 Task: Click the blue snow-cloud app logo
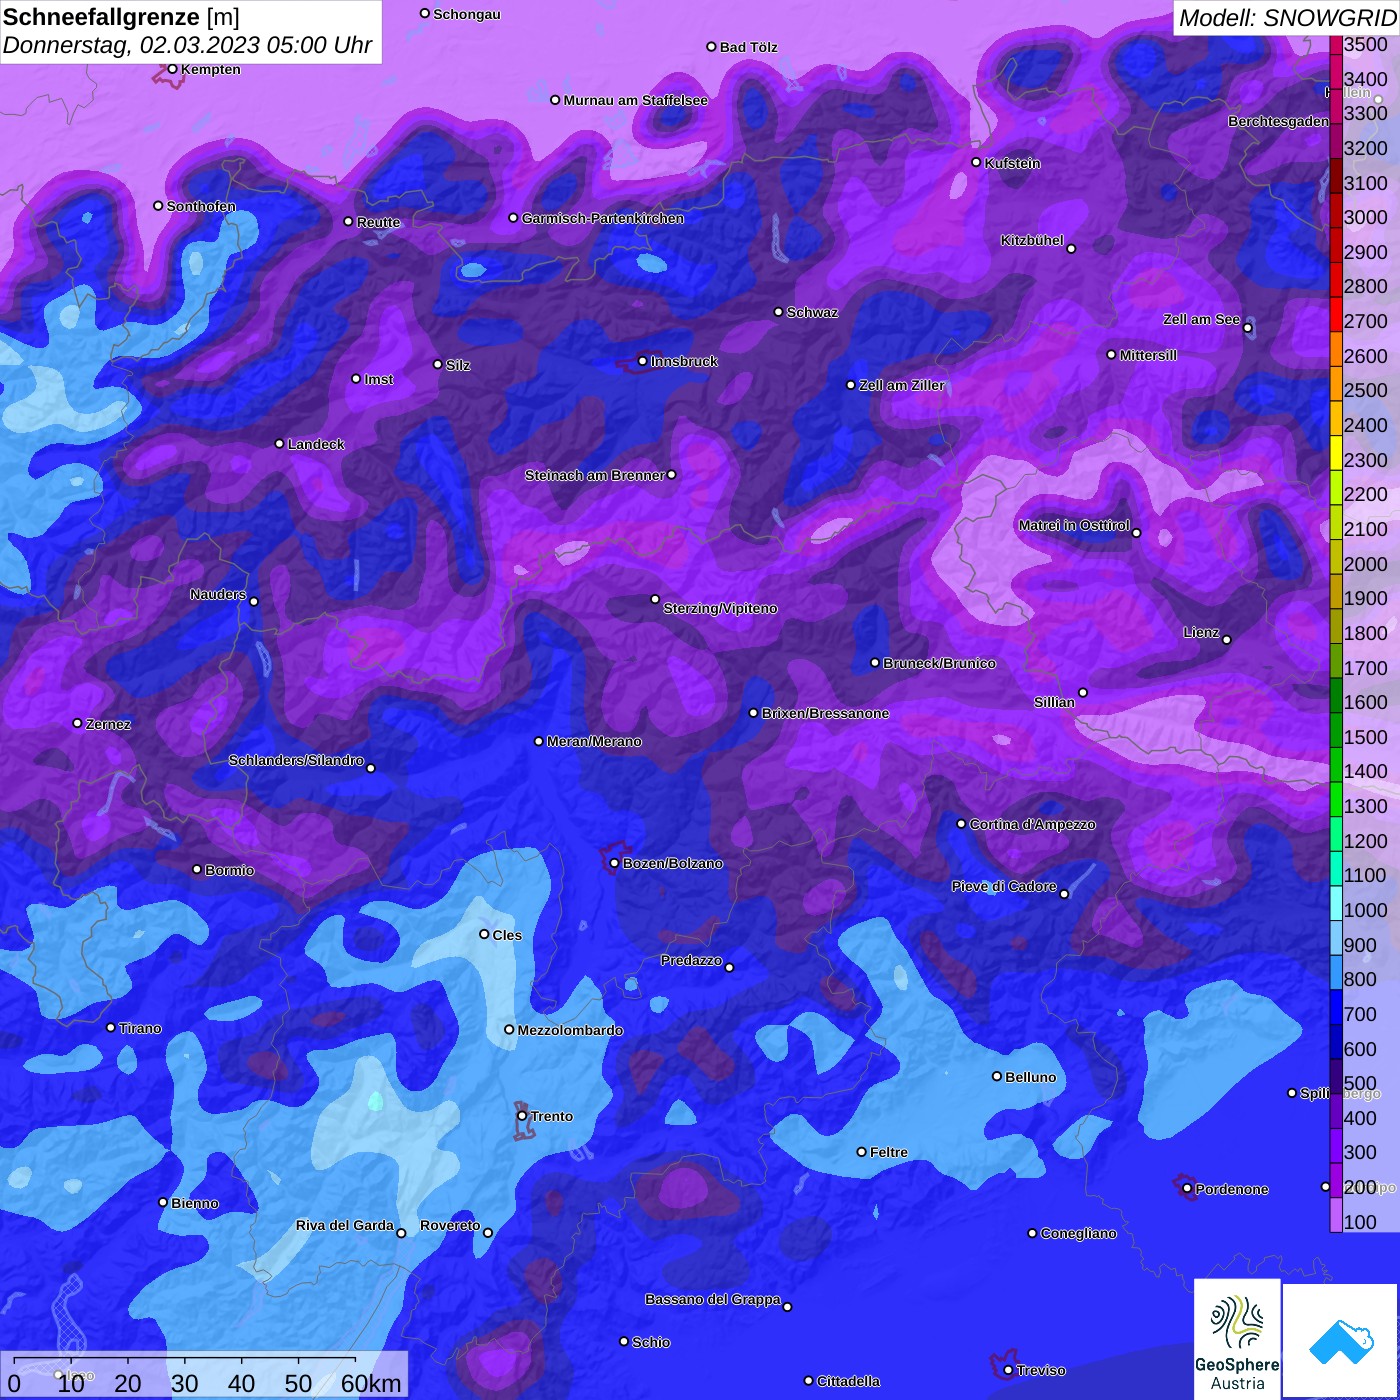(x=1341, y=1340)
